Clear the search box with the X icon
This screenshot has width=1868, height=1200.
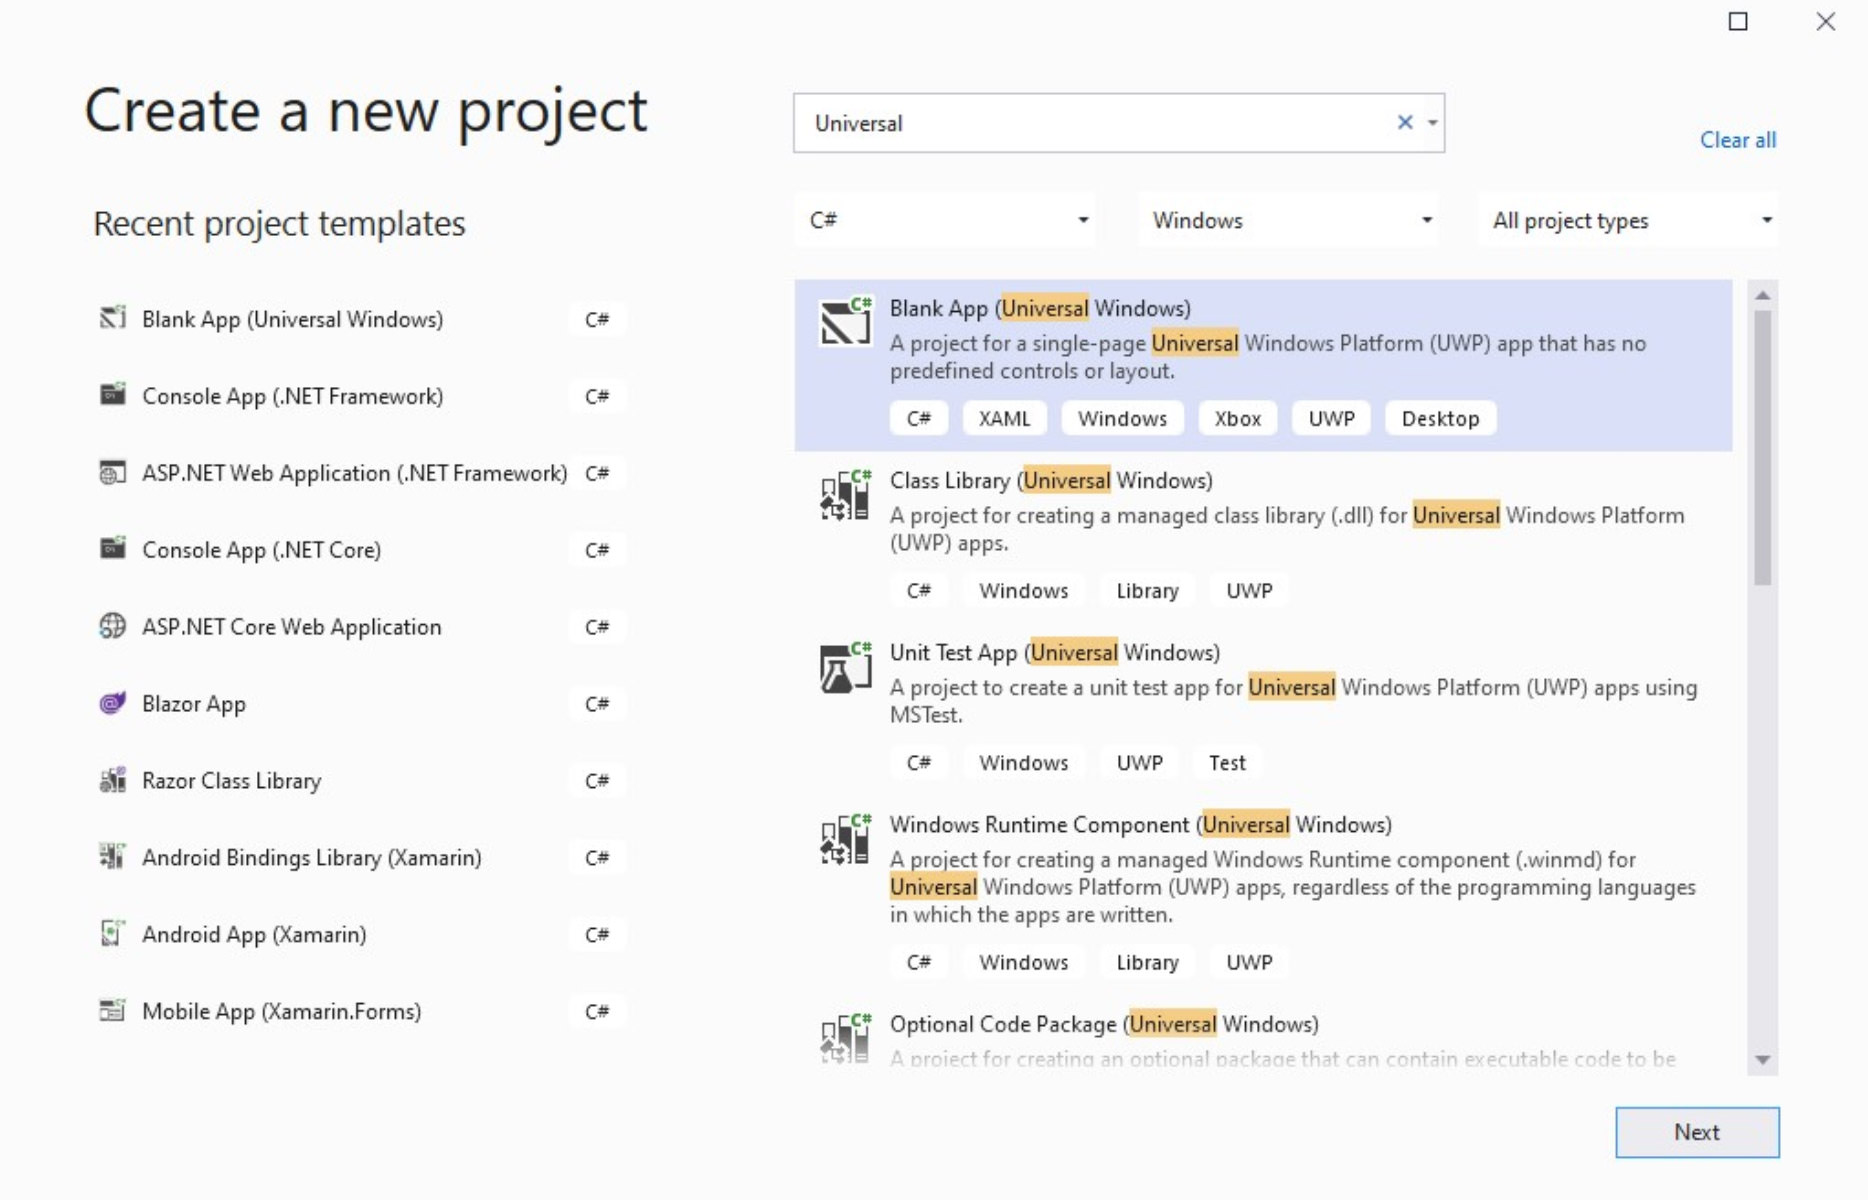1405,122
